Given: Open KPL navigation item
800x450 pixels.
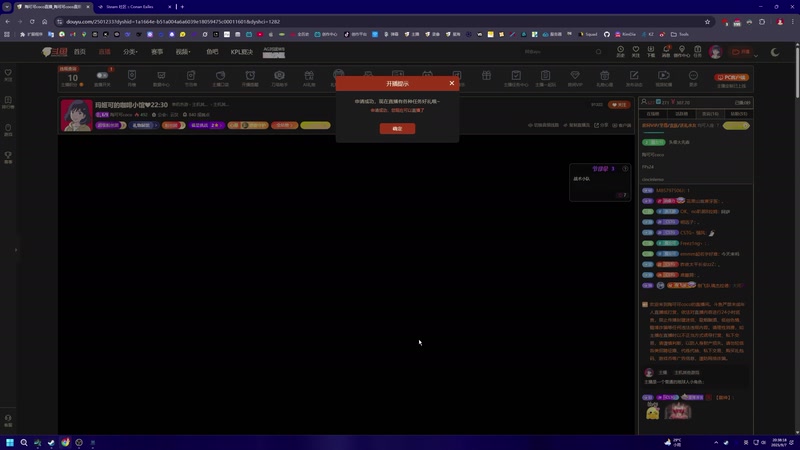Looking at the screenshot, I should click(242, 52).
